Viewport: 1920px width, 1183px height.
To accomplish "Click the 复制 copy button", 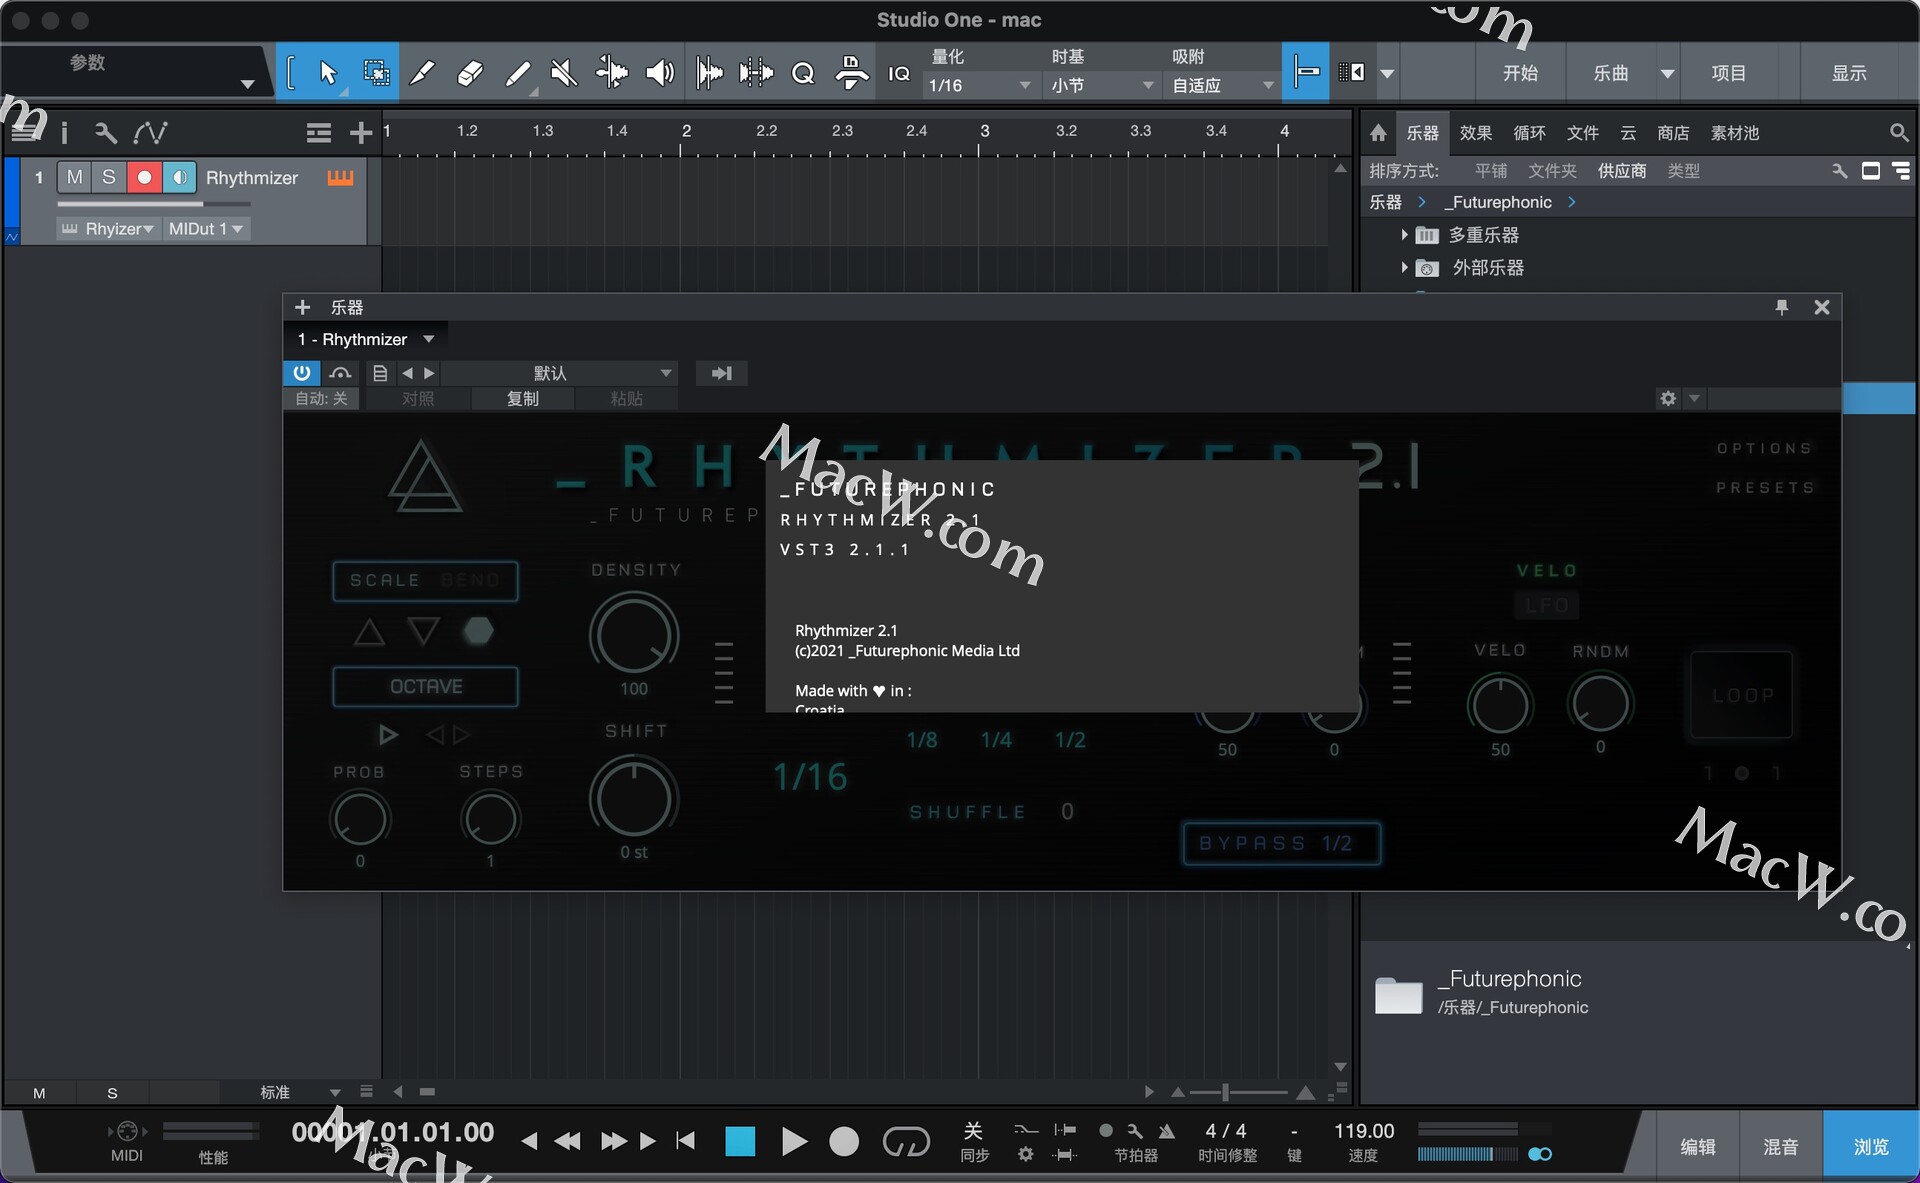I will pyautogui.click(x=522, y=398).
